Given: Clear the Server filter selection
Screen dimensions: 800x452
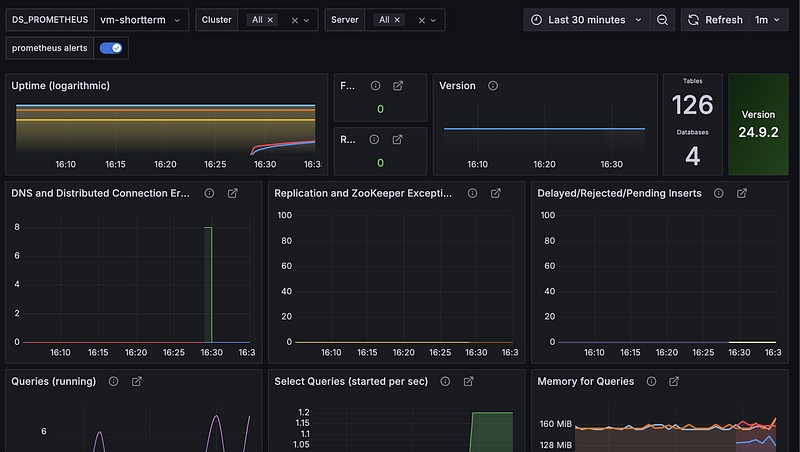Looking at the screenshot, I should coord(421,20).
